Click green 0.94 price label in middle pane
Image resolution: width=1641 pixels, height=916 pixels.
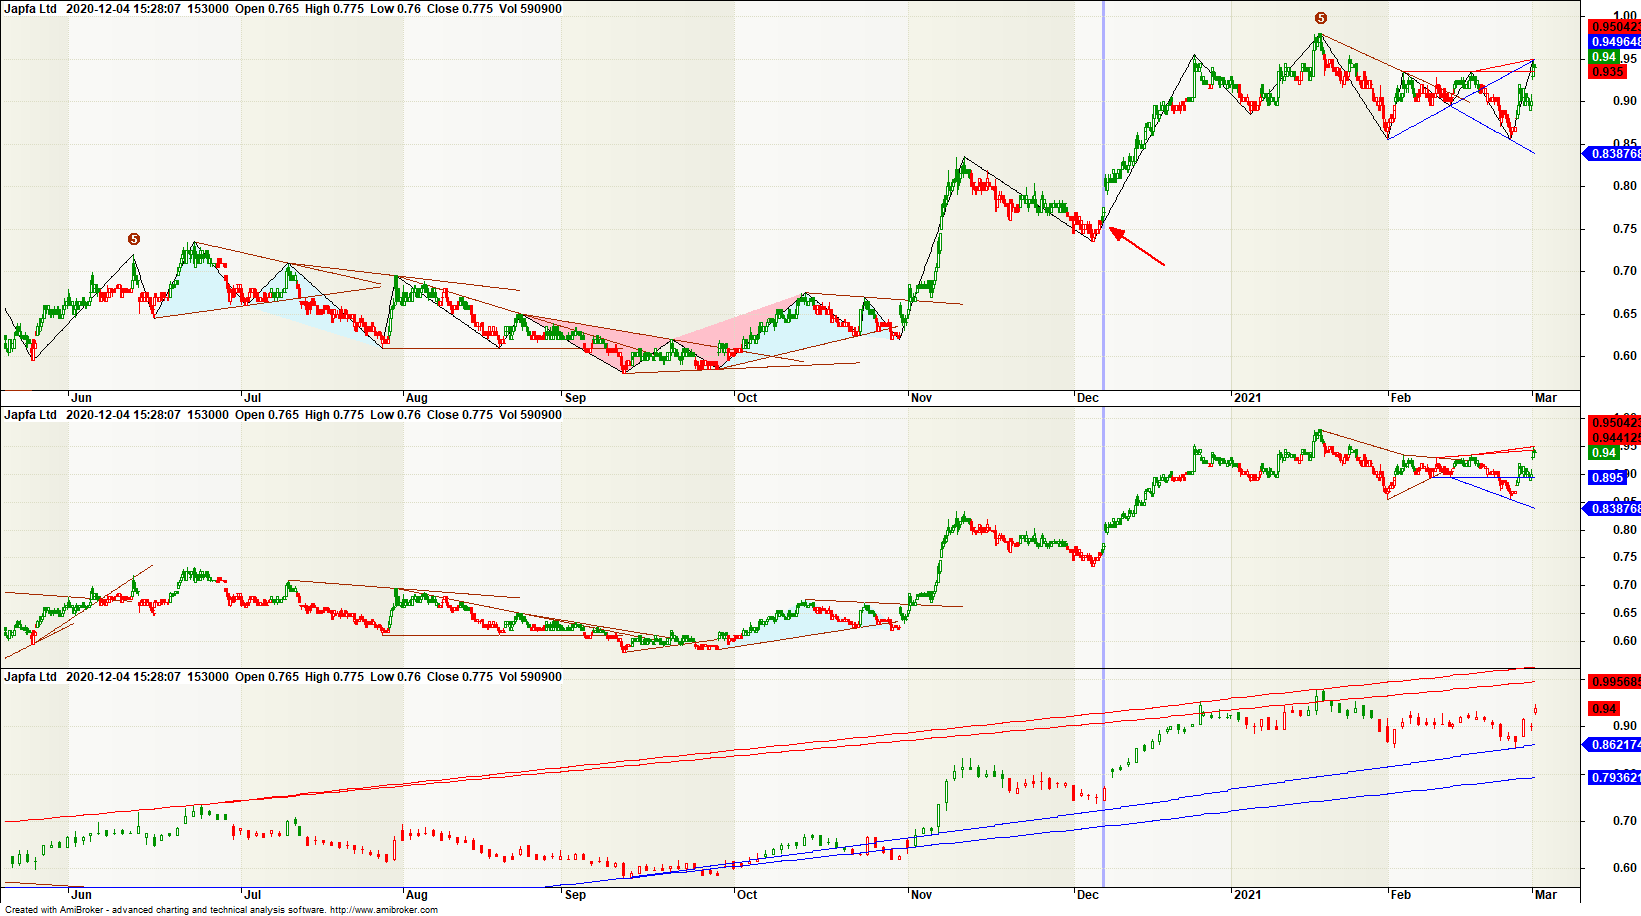(1604, 453)
